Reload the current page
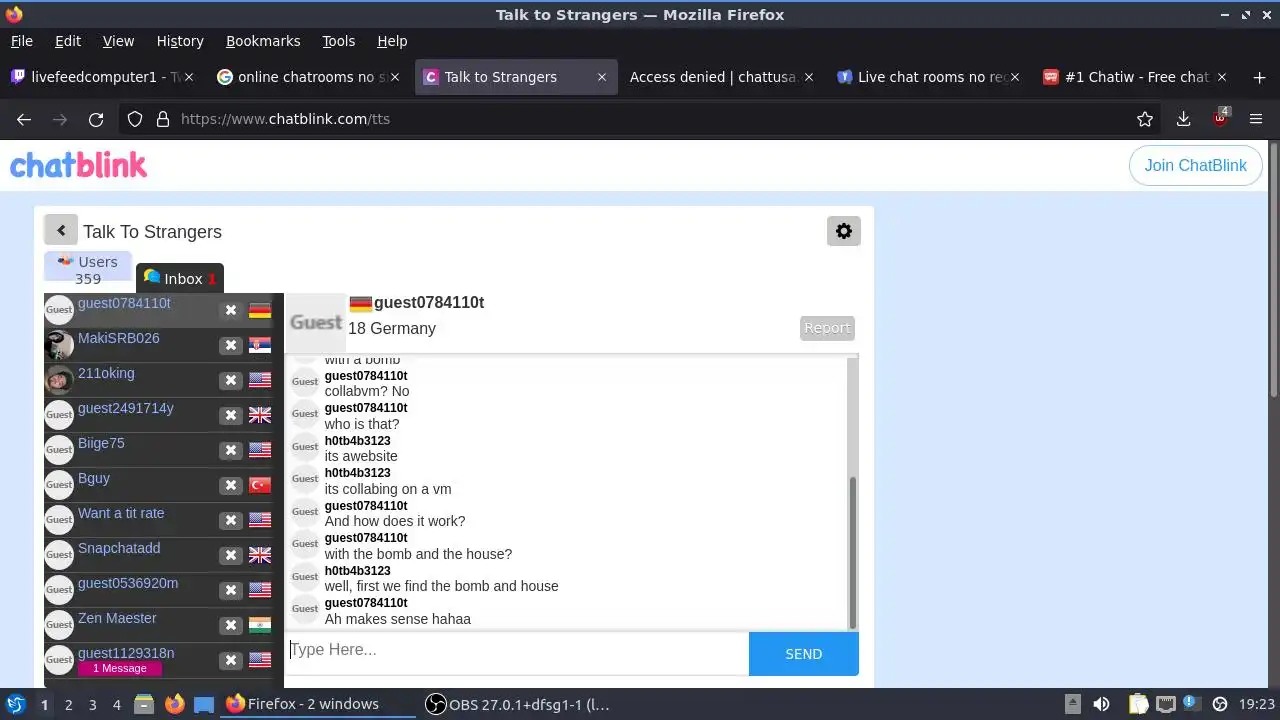This screenshot has height=720, width=1280. pos(96,119)
